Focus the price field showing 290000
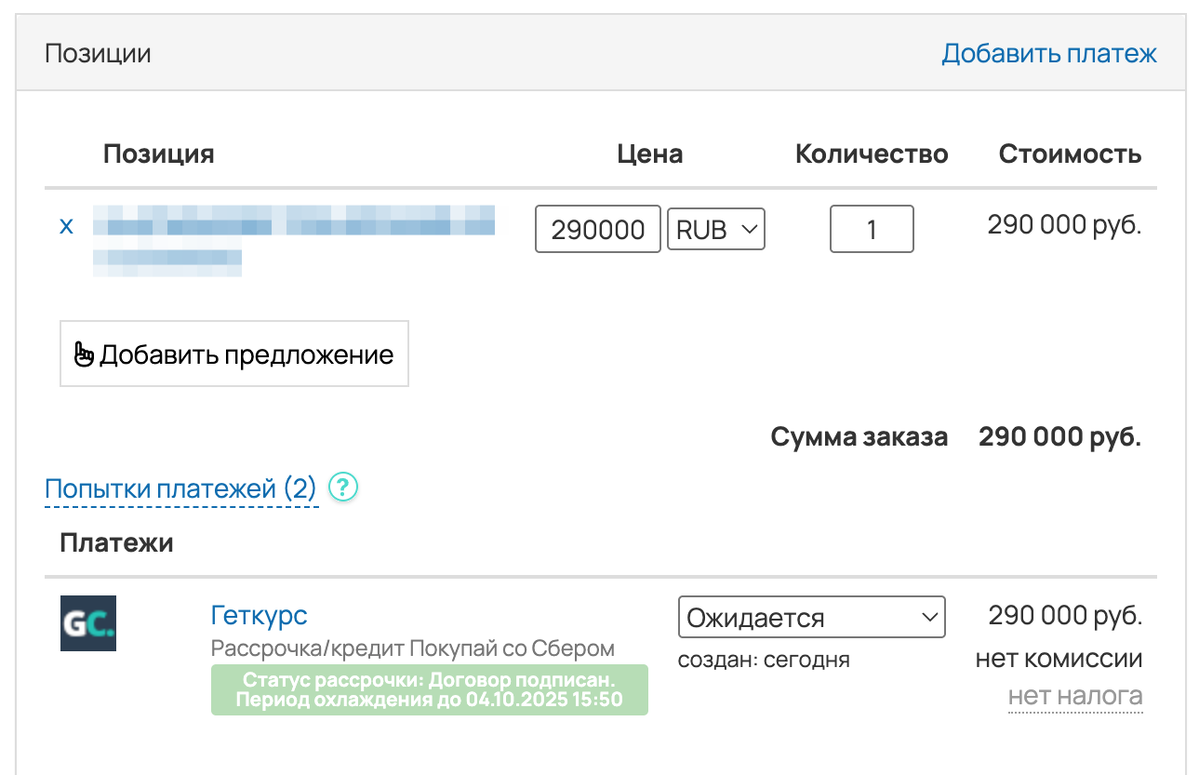 598,229
